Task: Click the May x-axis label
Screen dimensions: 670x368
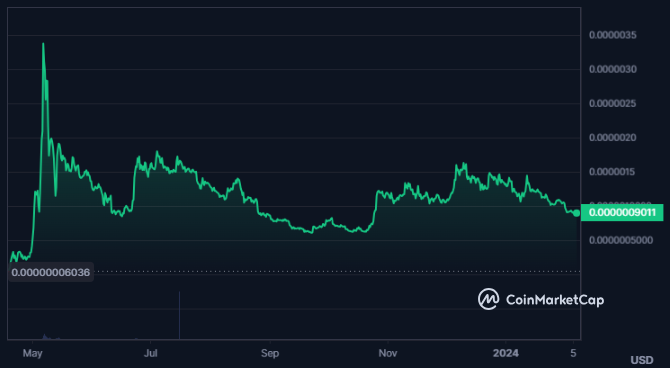Action: coord(32,353)
